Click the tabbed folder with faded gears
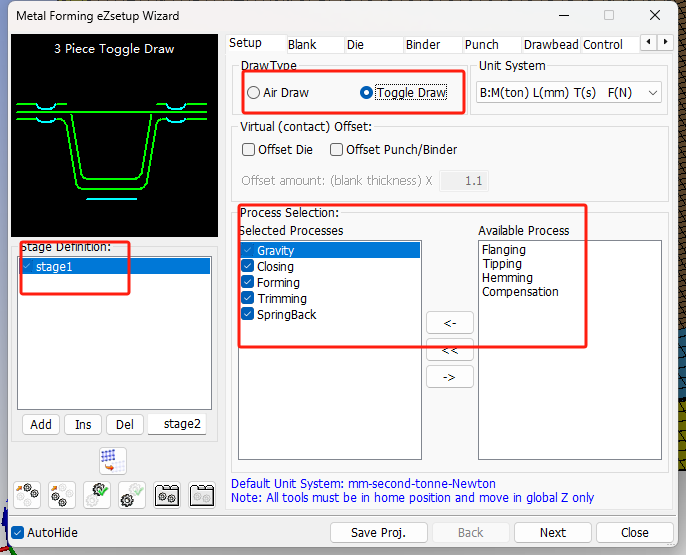The image size is (686, 555). tap(202, 495)
